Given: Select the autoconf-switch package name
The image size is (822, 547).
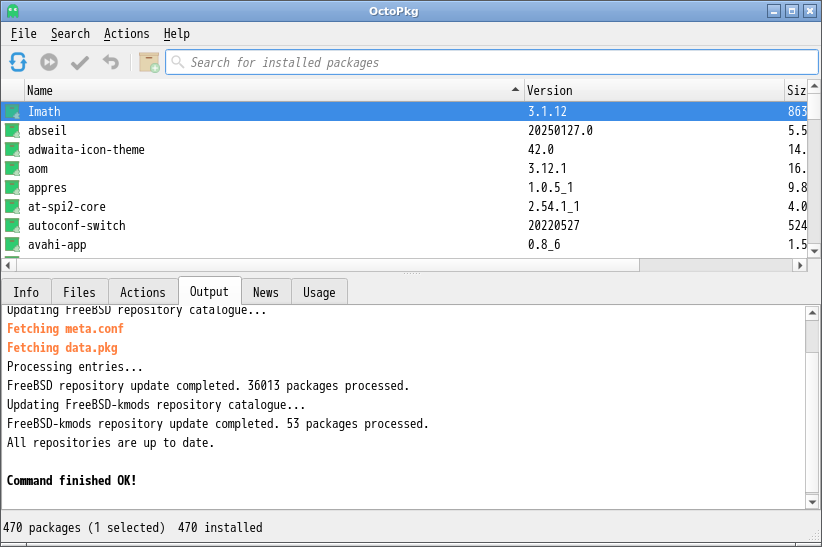Looking at the screenshot, I should coord(77,226).
